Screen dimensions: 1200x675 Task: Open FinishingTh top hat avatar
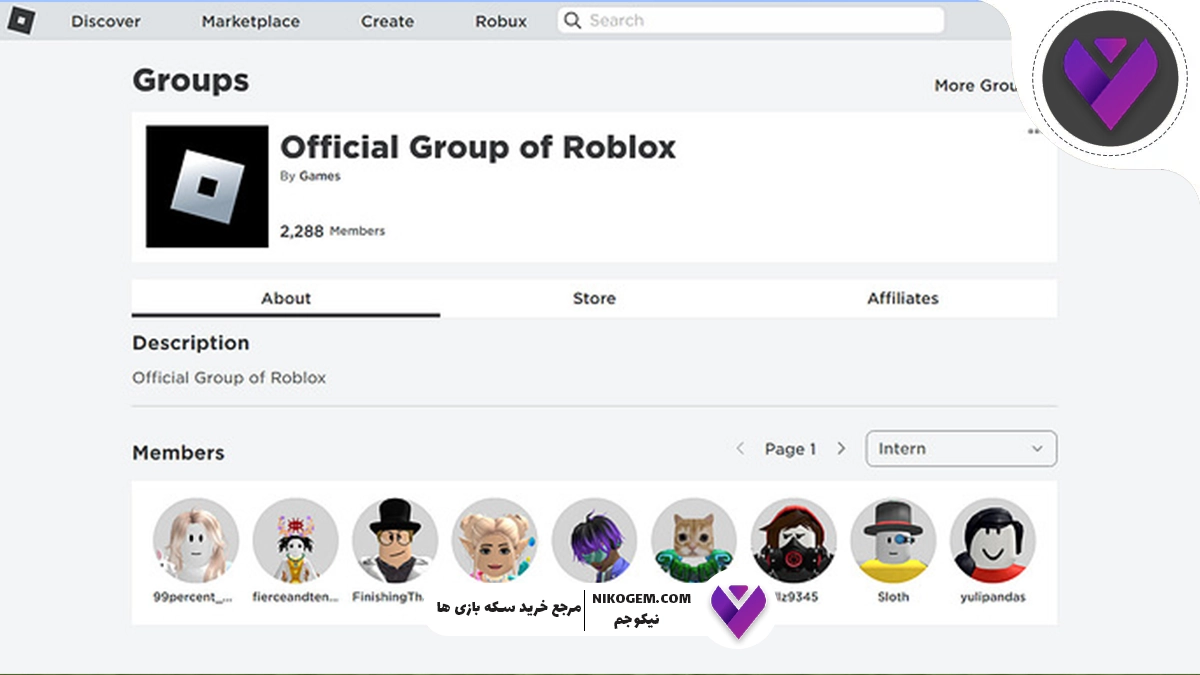click(x=395, y=541)
